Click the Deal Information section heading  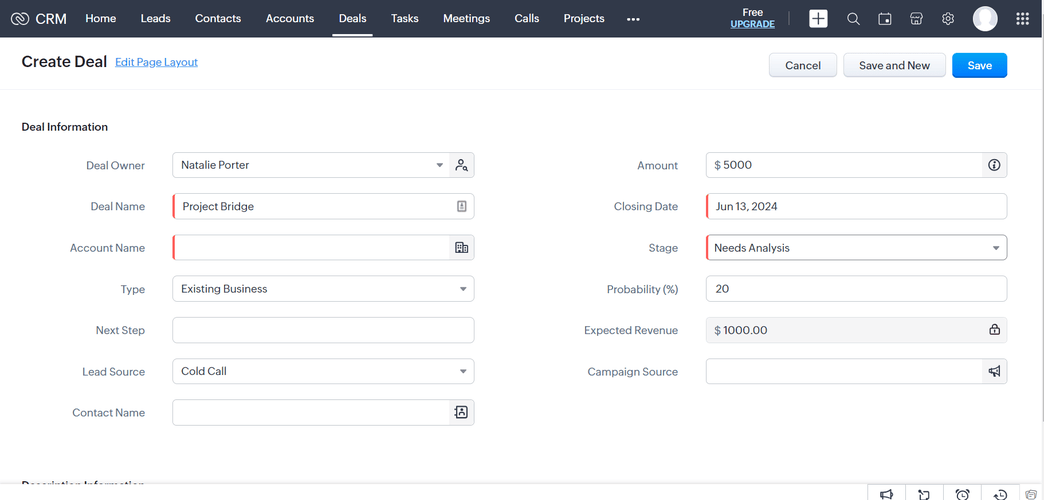(65, 126)
